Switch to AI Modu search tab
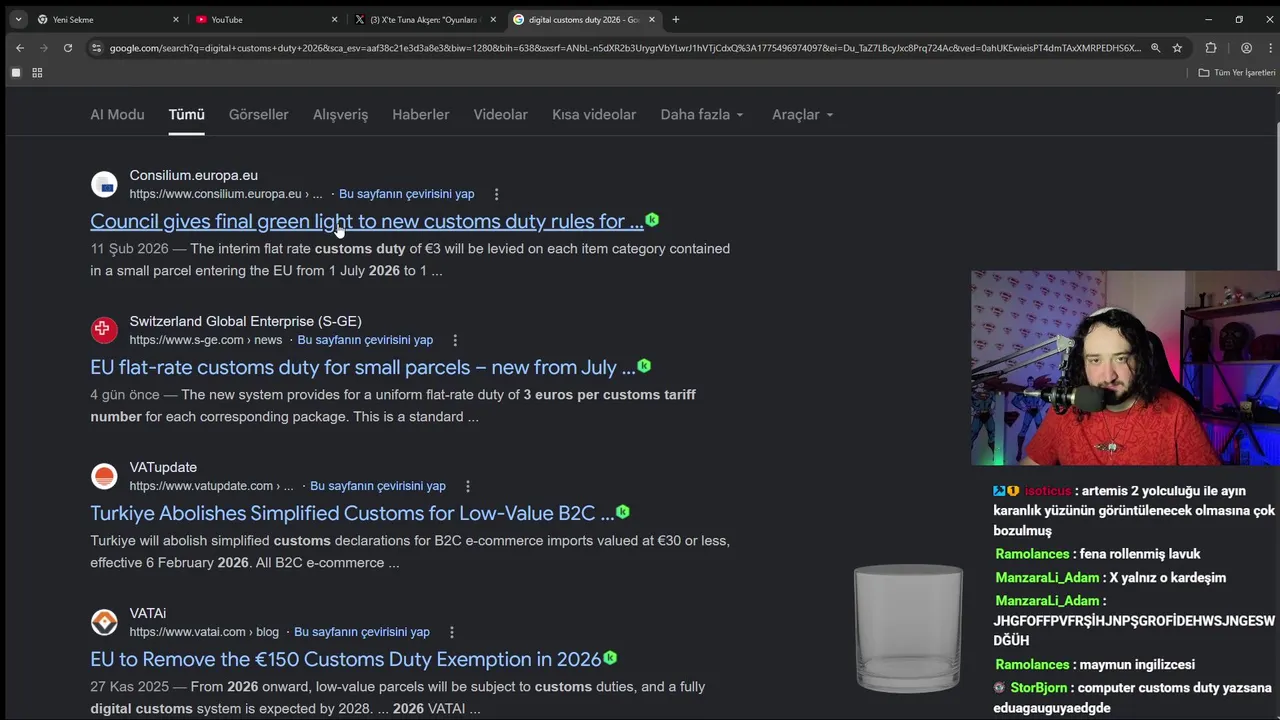 (x=117, y=115)
